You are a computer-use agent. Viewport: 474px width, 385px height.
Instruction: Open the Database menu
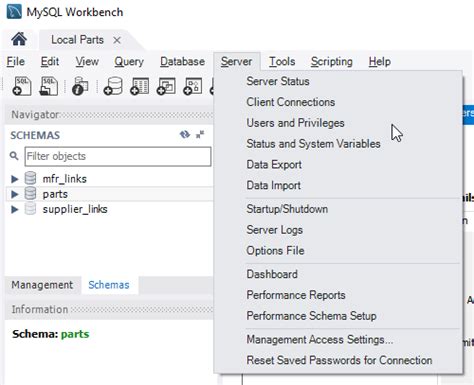(x=182, y=62)
